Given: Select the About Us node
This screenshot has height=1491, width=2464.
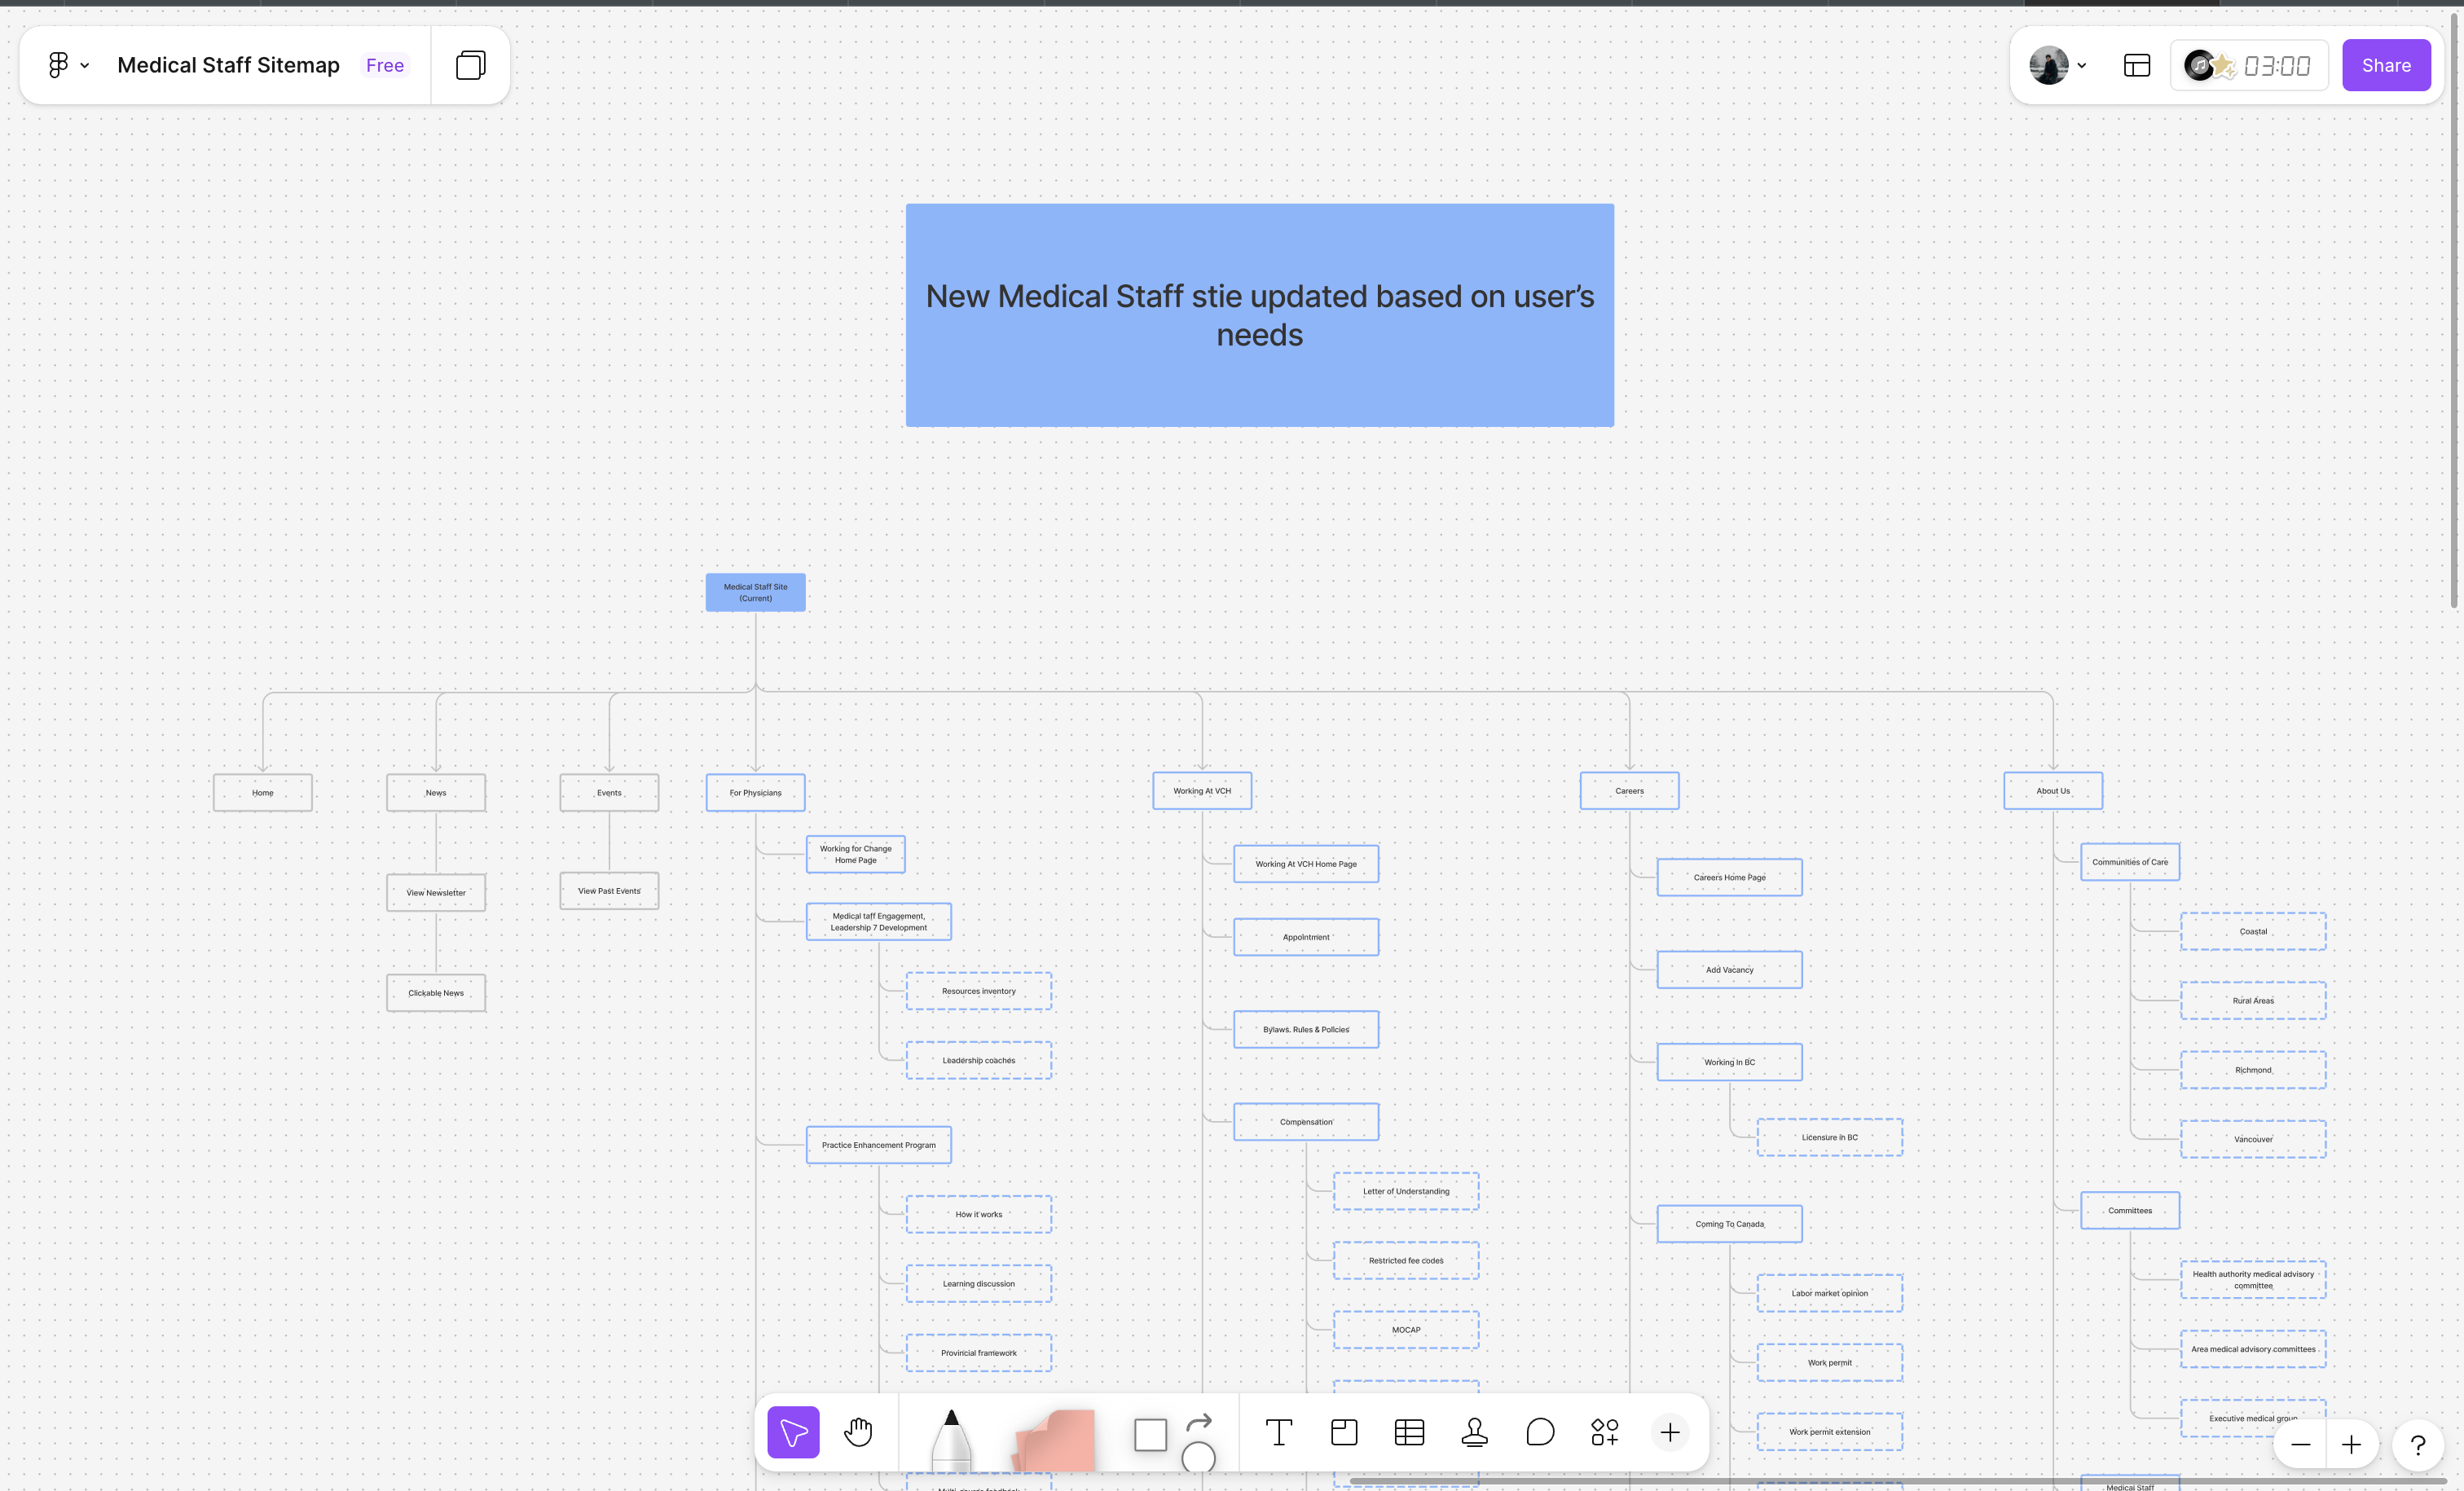Looking at the screenshot, I should click(x=2053, y=790).
